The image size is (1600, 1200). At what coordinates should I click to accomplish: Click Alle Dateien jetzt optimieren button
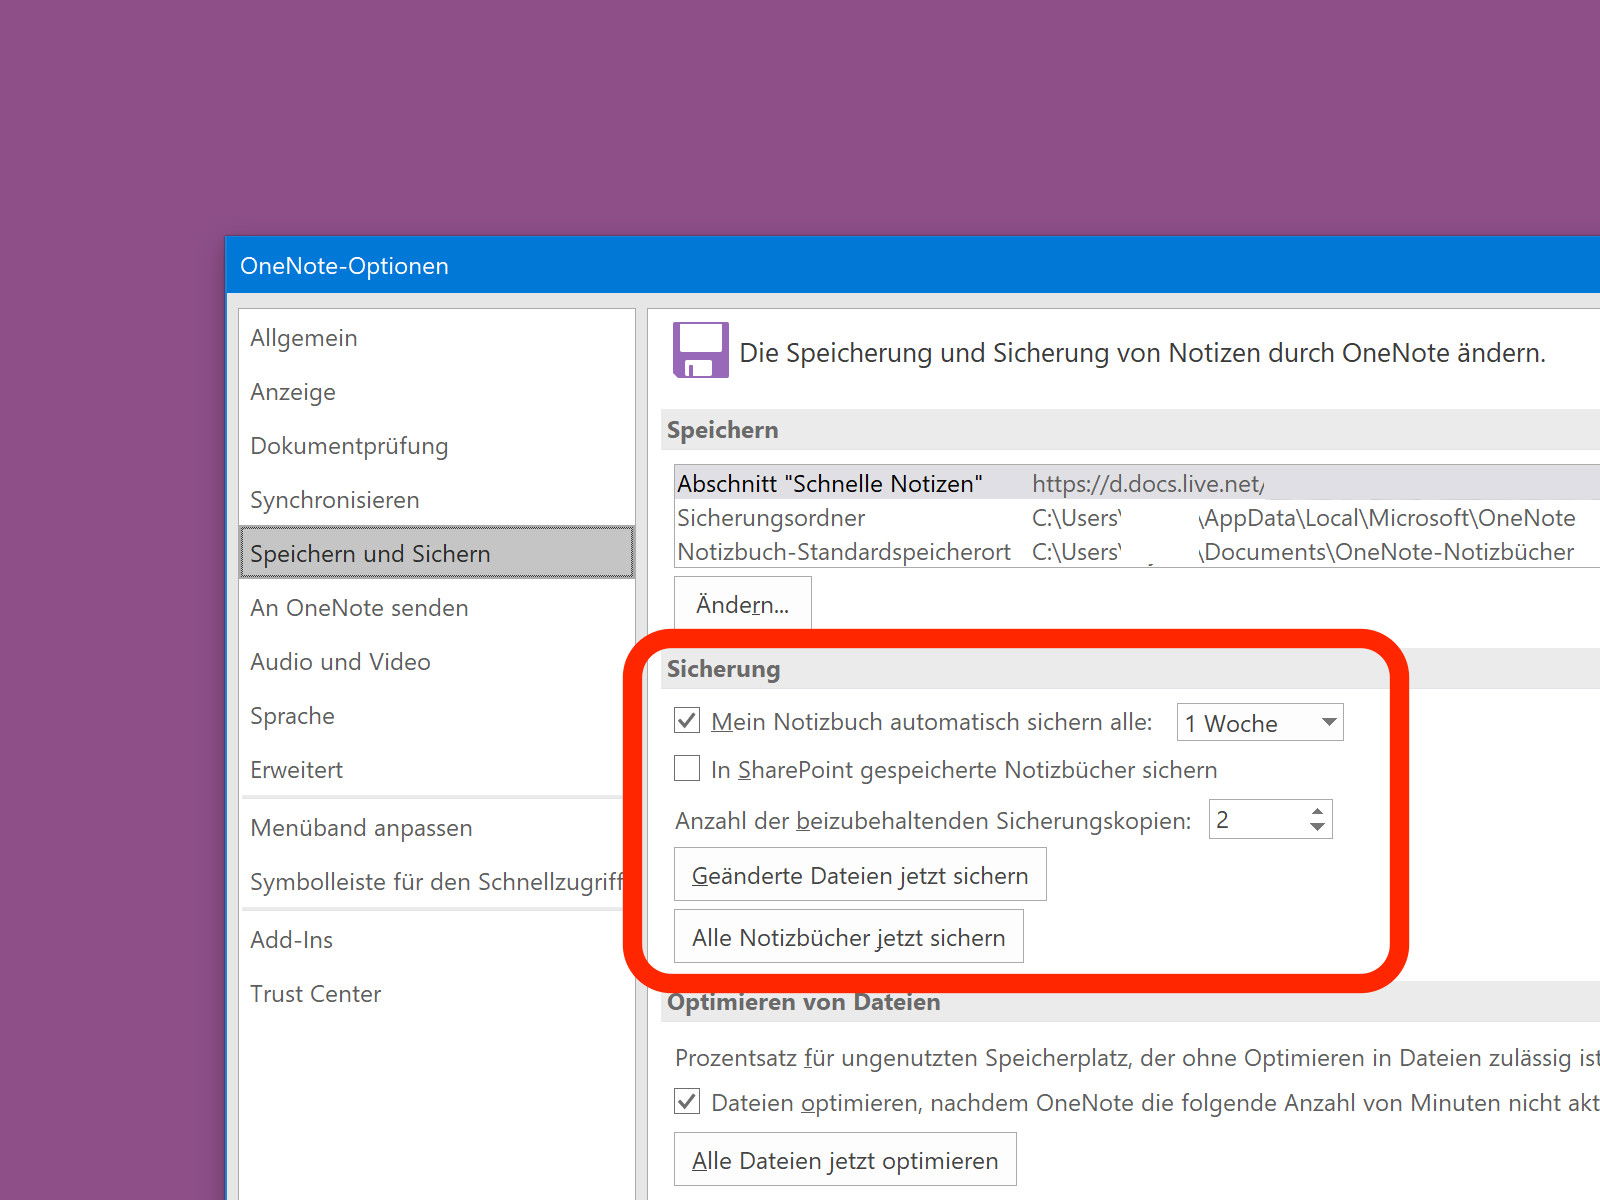pyautogui.click(x=845, y=1160)
